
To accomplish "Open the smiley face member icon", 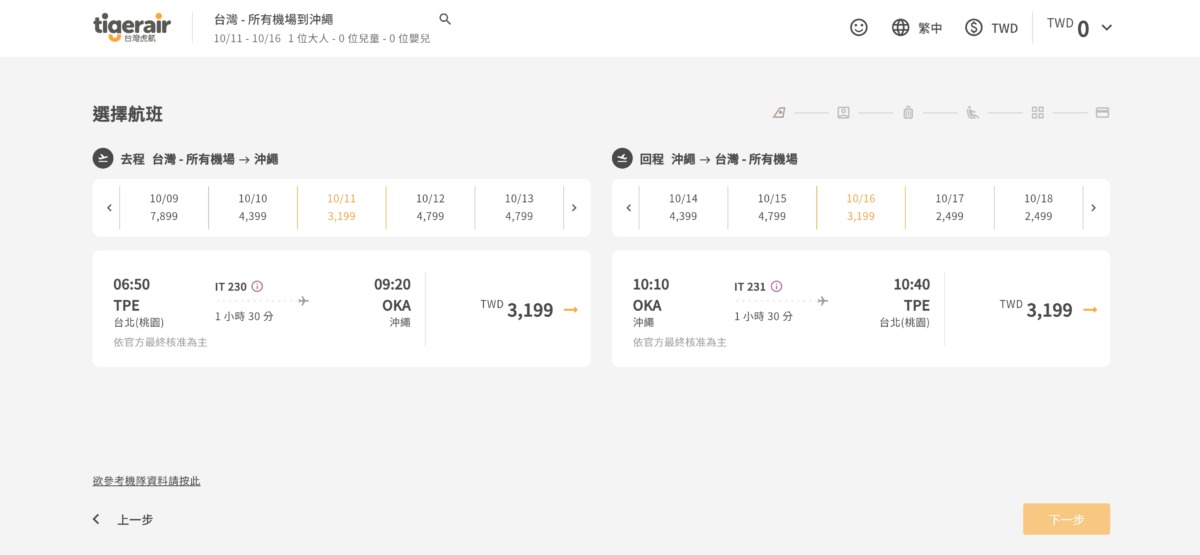I will pos(858,28).
